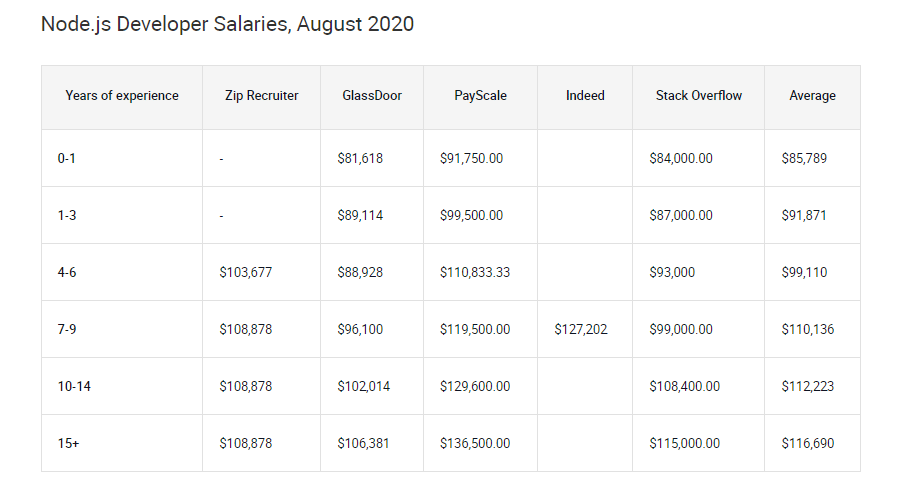The width and height of the screenshot is (900, 488).
Task: Select the 10-14 years experience row label
Action: tap(73, 386)
